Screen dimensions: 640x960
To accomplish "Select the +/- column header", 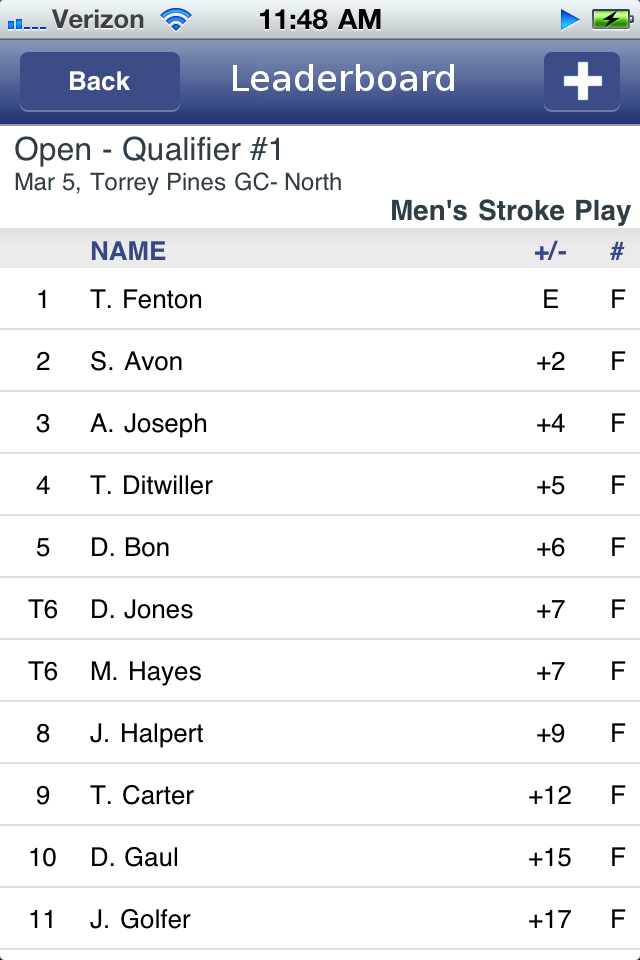I will pyautogui.click(x=550, y=251).
